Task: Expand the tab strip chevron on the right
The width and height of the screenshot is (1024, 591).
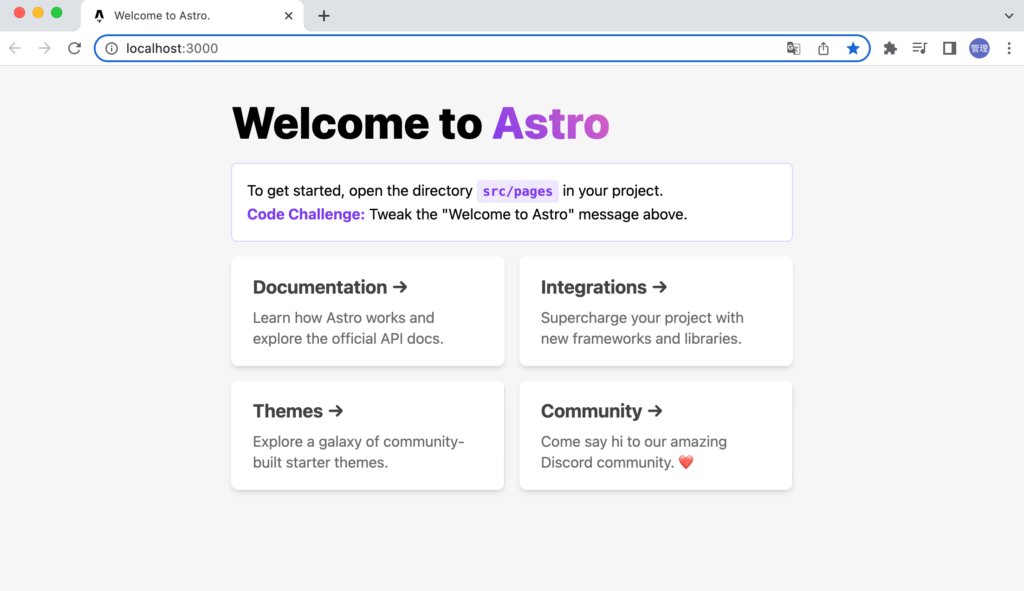Action: [x=1010, y=15]
